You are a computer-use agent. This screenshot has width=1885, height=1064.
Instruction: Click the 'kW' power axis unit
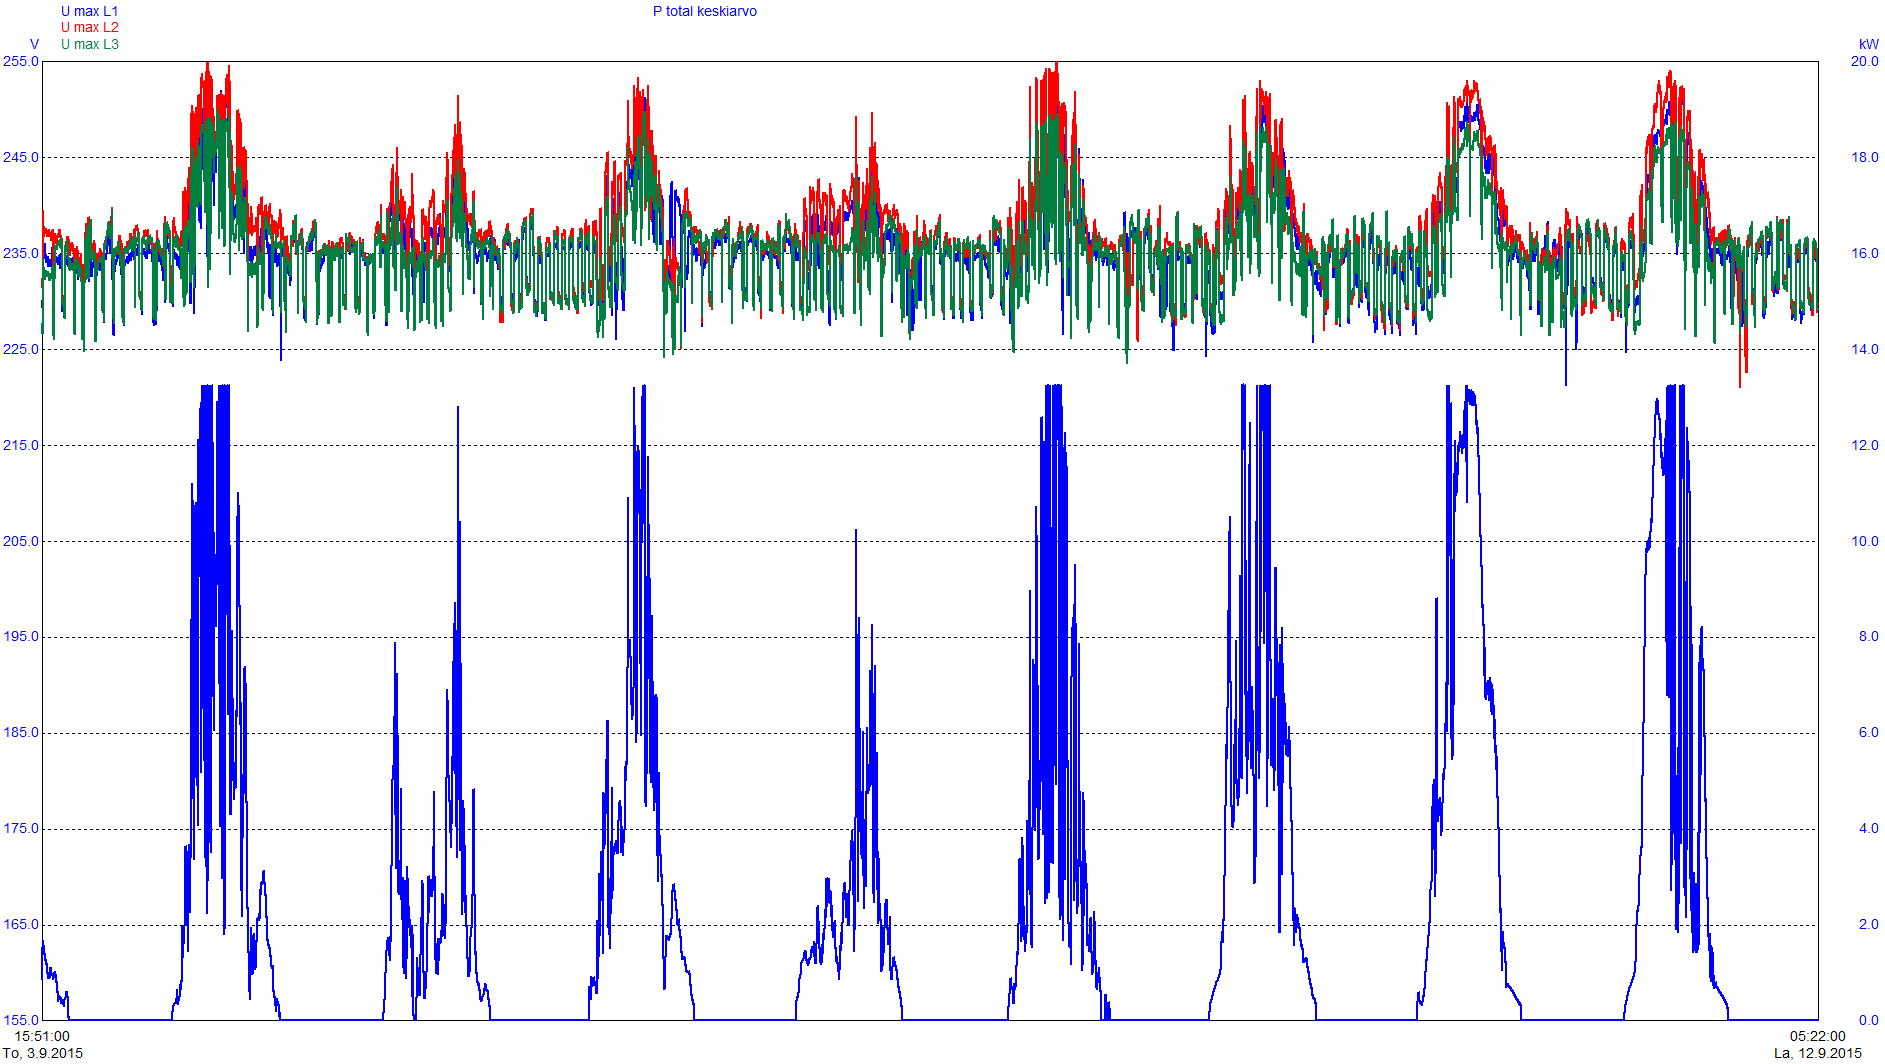pyautogui.click(x=1868, y=44)
